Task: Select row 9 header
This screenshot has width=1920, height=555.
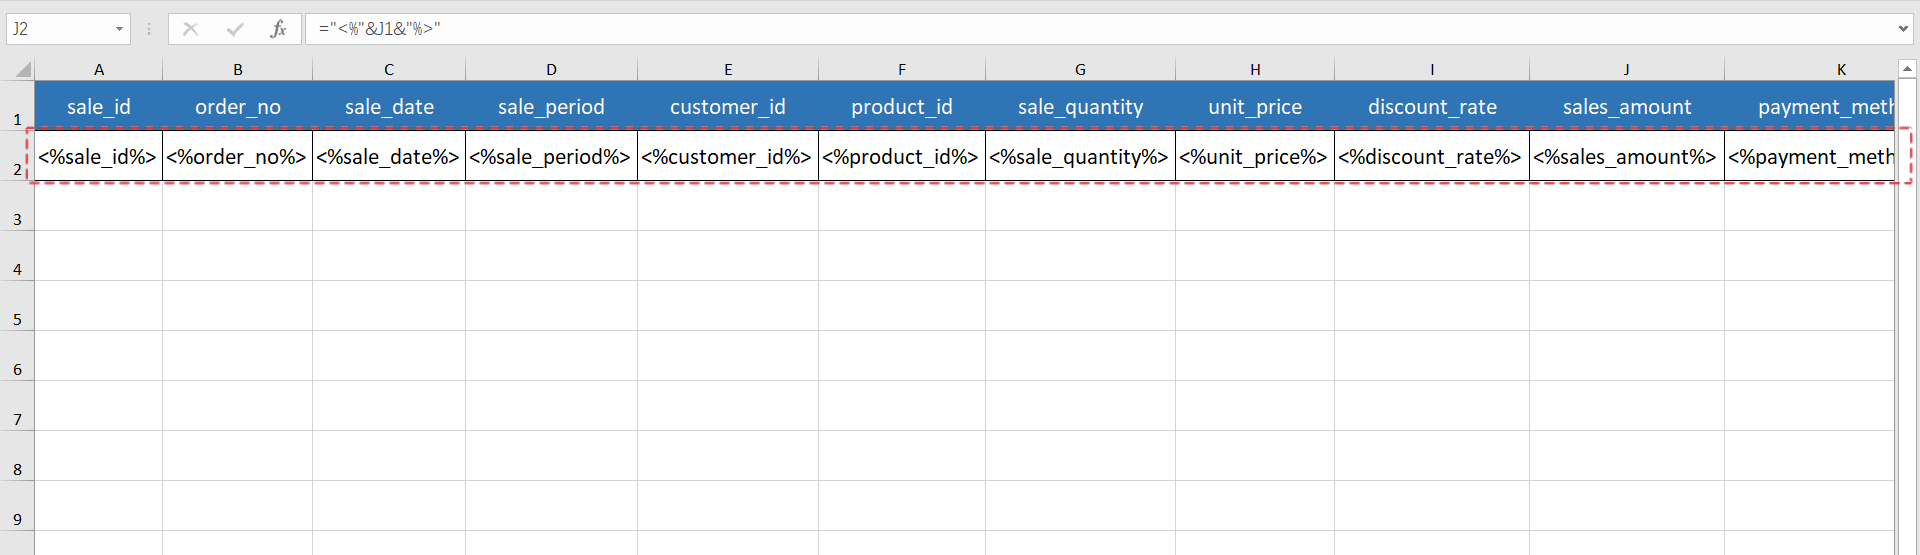Action: 17,506
